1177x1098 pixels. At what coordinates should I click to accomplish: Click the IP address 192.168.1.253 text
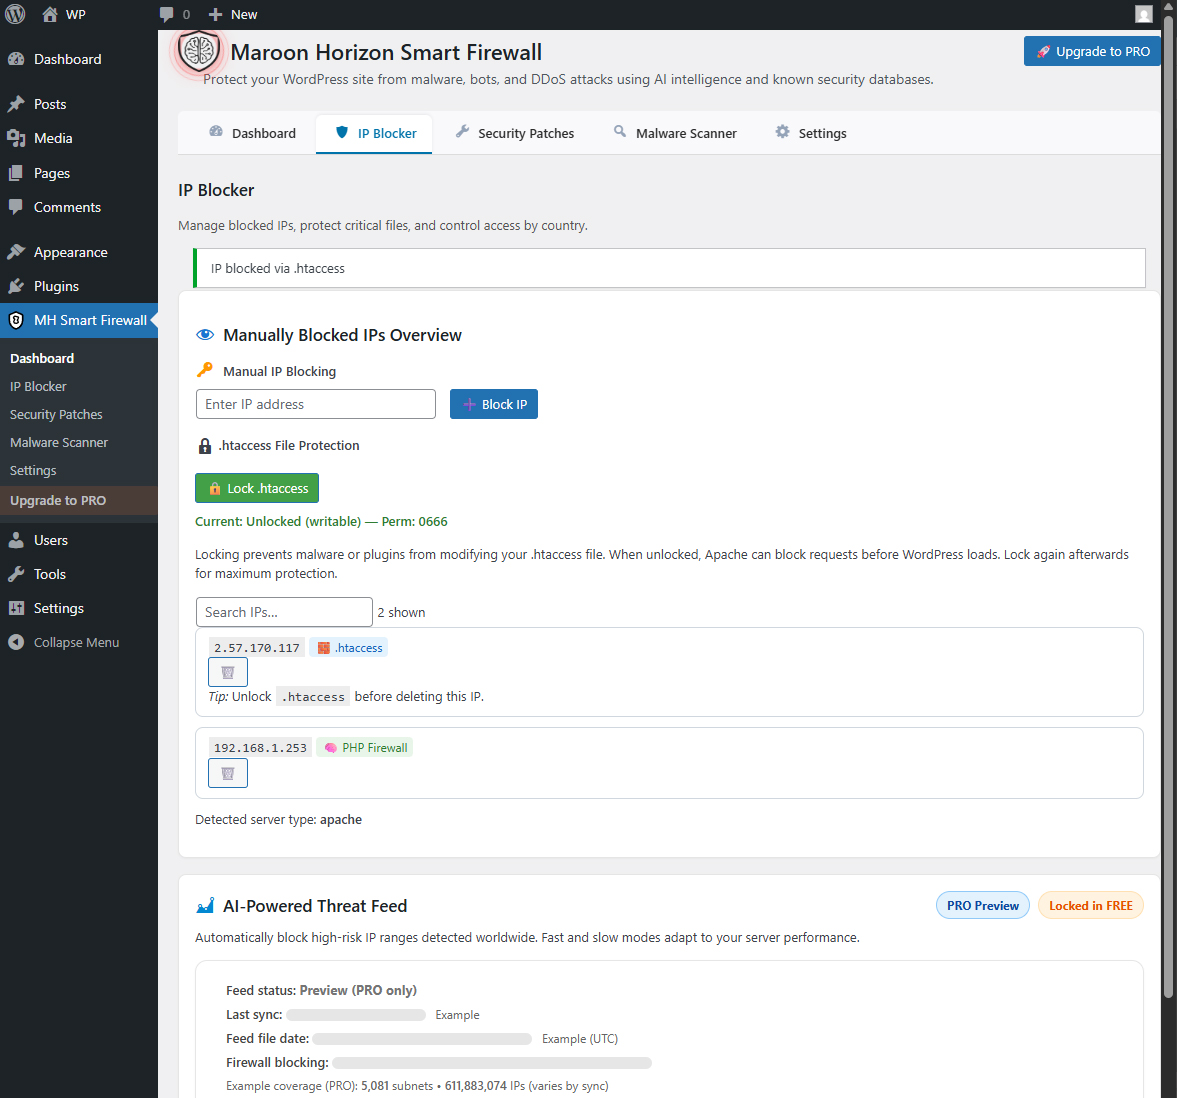[260, 748]
